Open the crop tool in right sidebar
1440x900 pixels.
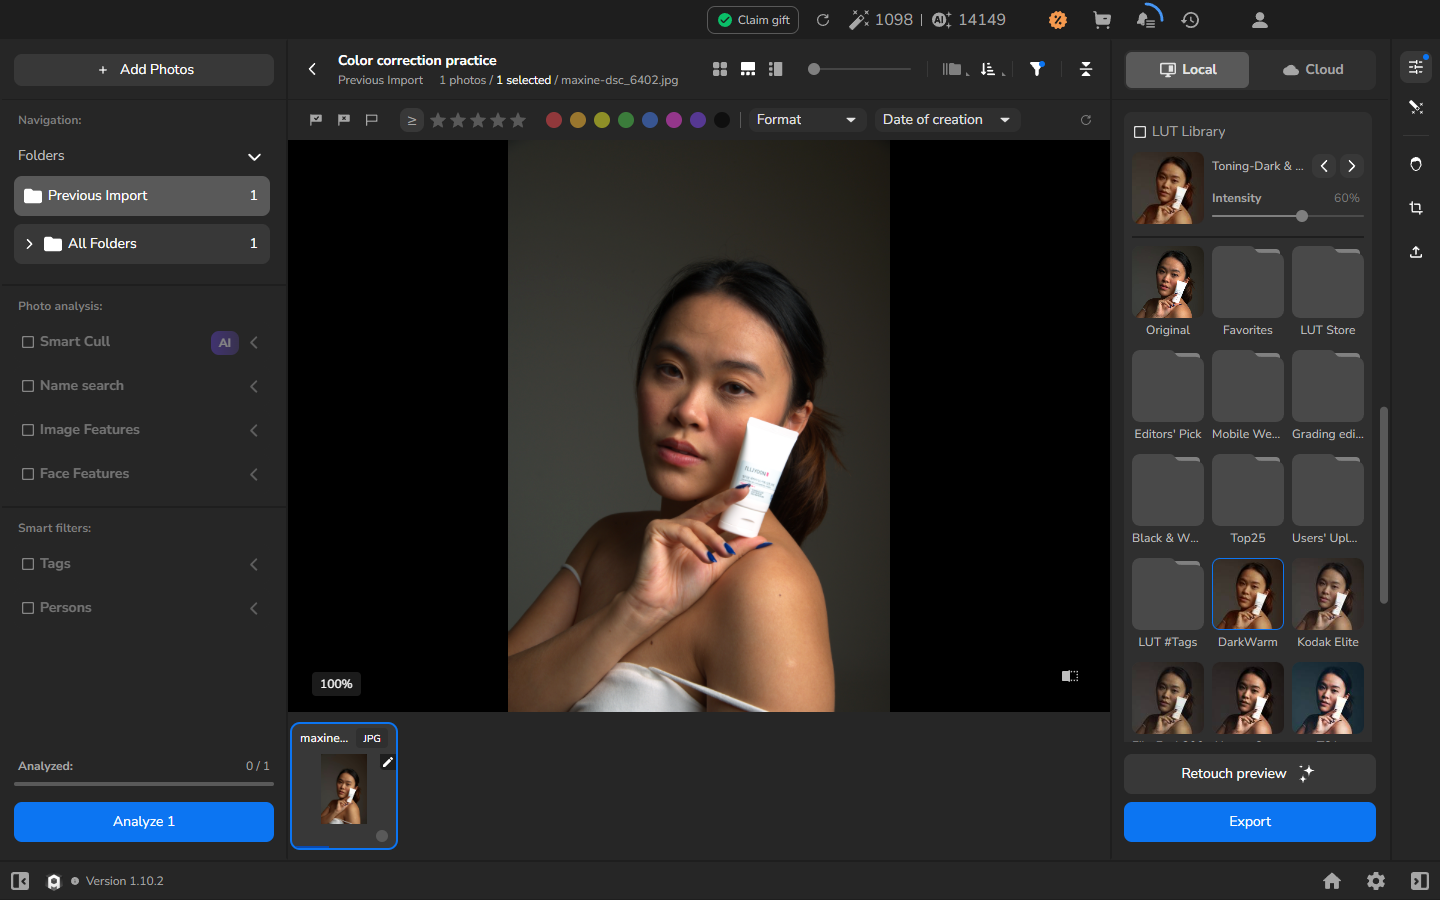[1416, 208]
